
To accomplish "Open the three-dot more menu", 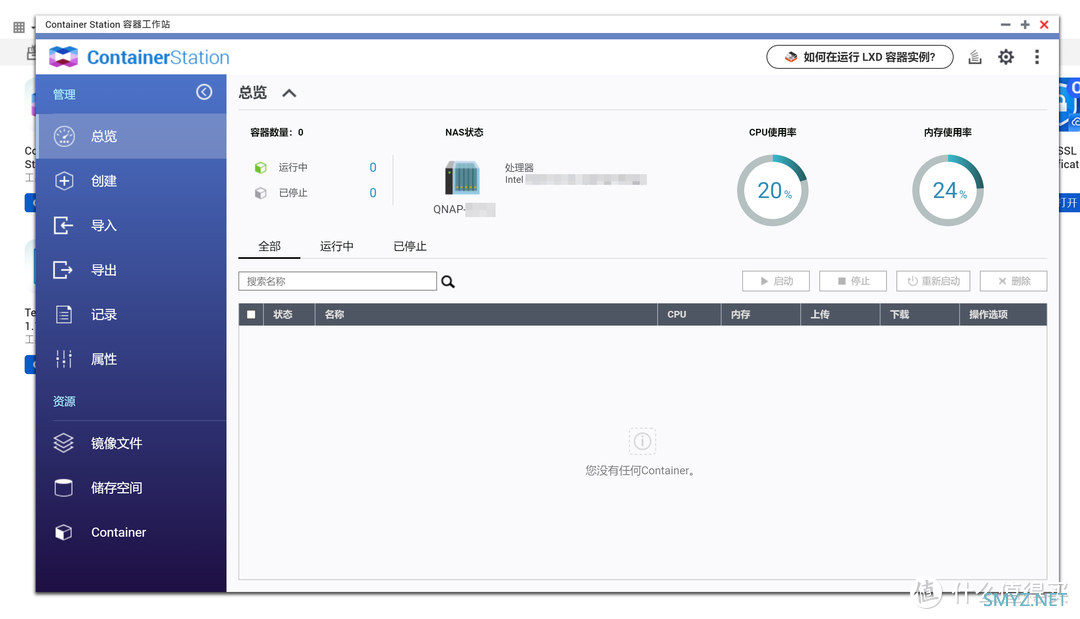I will point(1037,57).
